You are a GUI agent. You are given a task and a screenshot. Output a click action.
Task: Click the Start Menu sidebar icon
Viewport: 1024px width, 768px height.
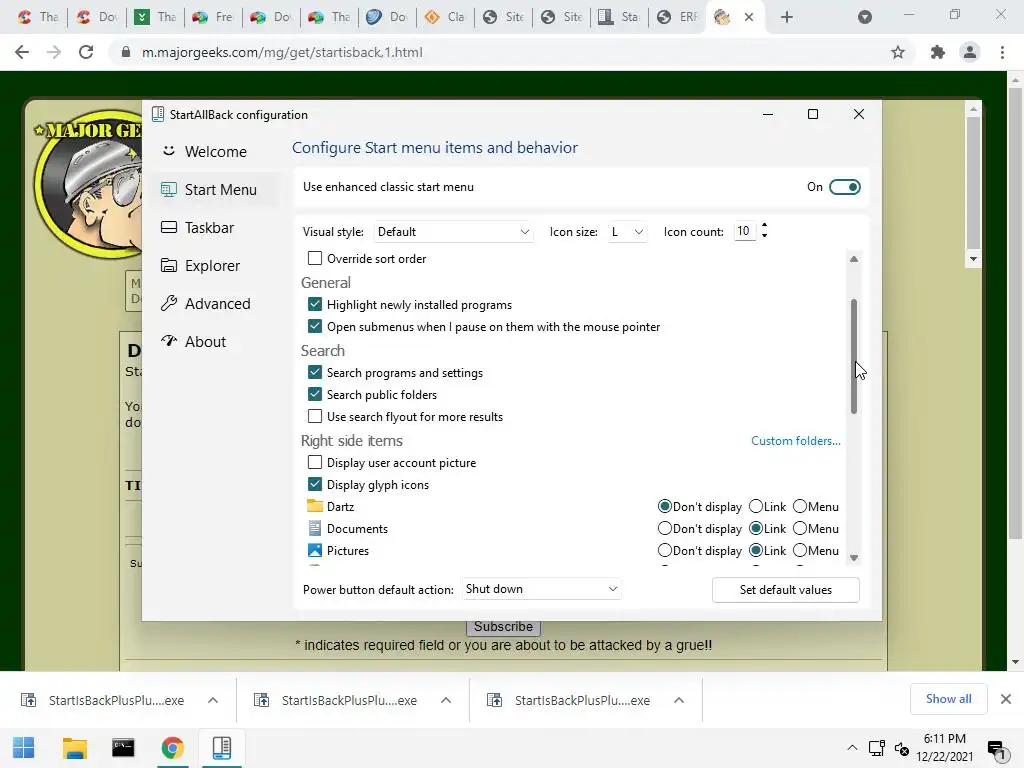168,189
